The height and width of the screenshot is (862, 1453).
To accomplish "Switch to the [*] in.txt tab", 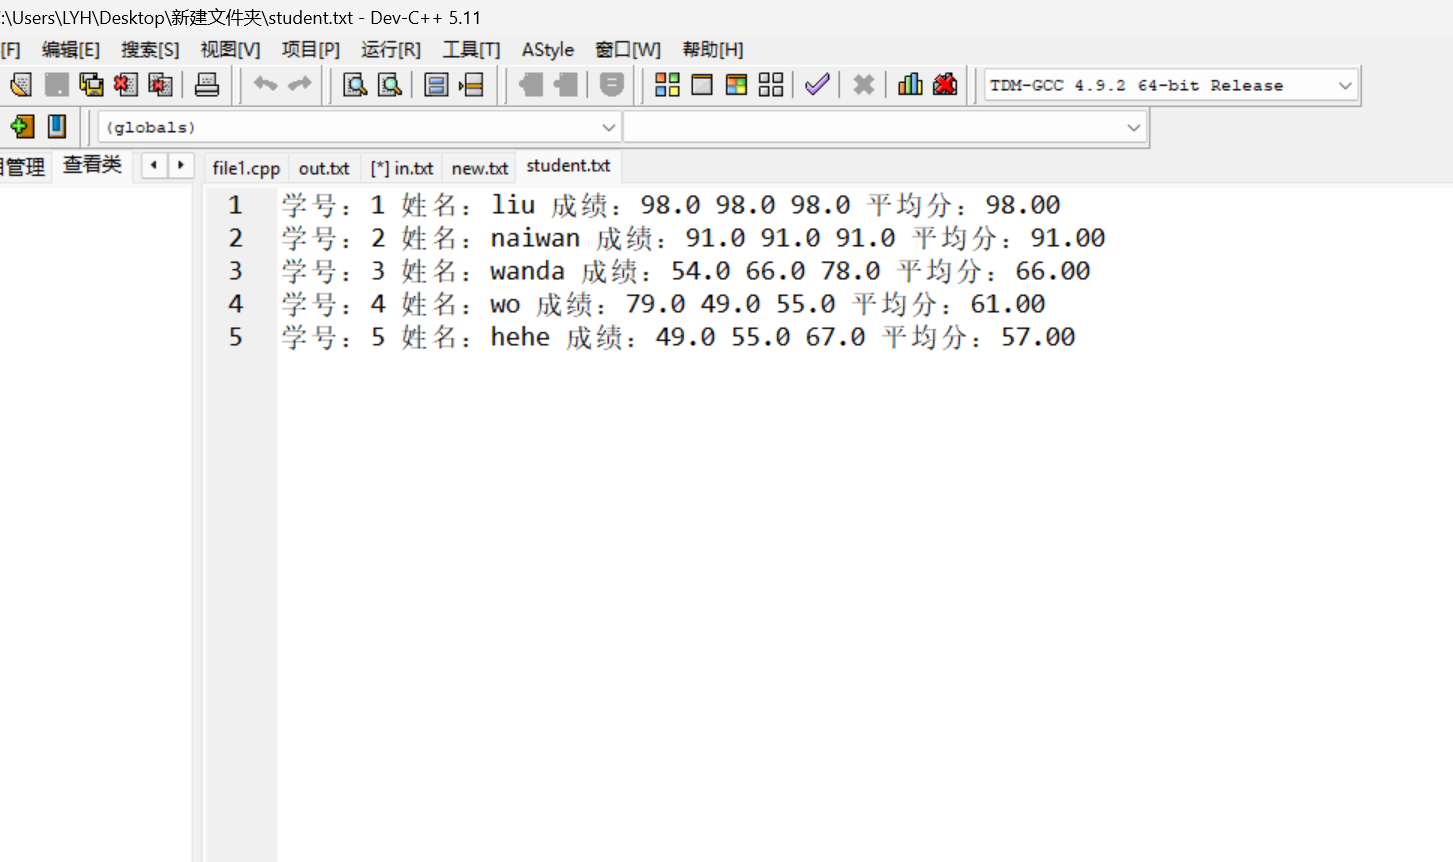I will 402,168.
